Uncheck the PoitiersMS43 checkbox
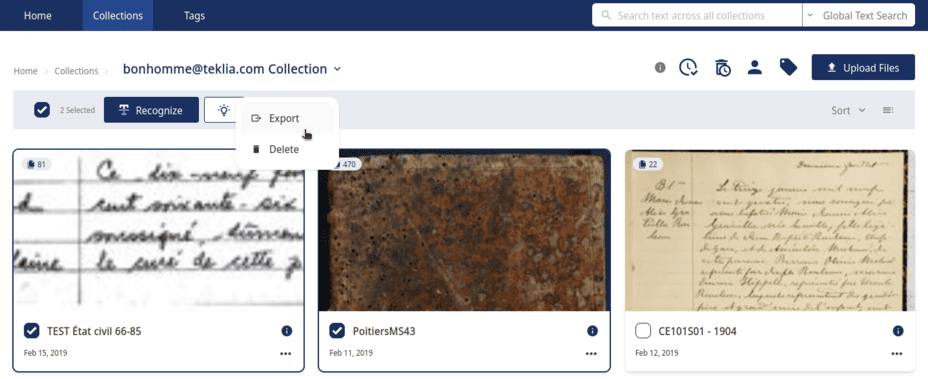 tap(337, 331)
